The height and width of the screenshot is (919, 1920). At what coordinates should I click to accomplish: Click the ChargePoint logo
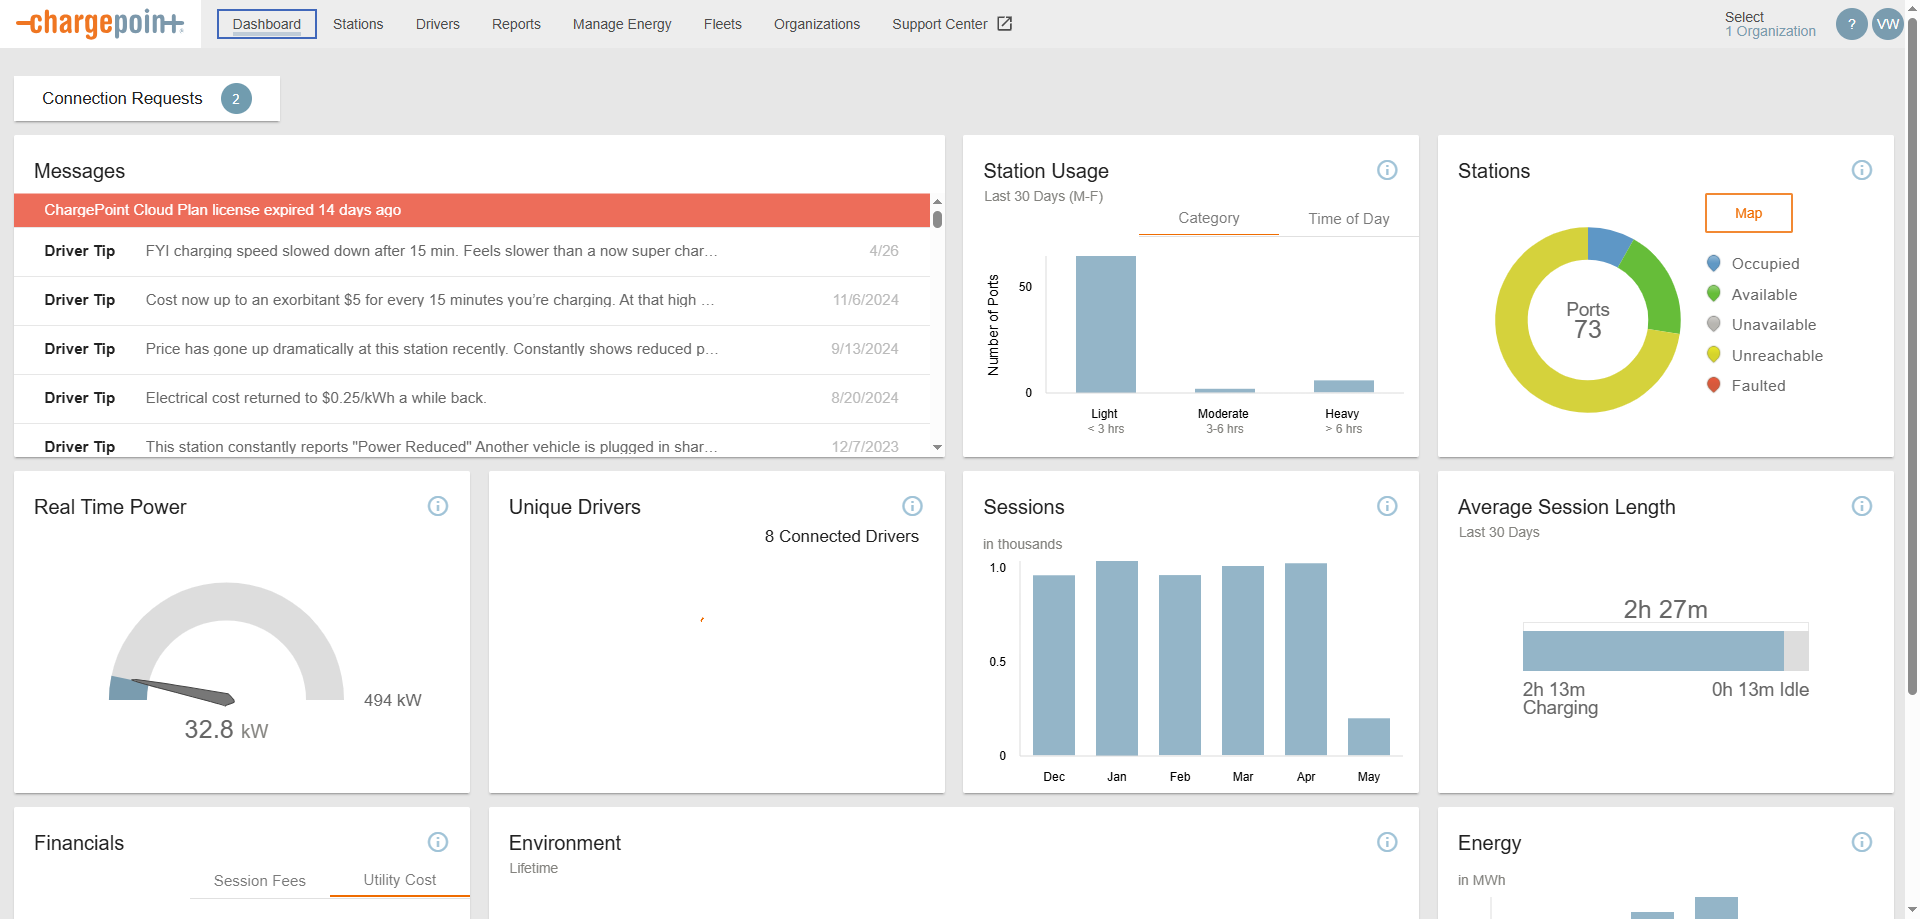[100, 23]
